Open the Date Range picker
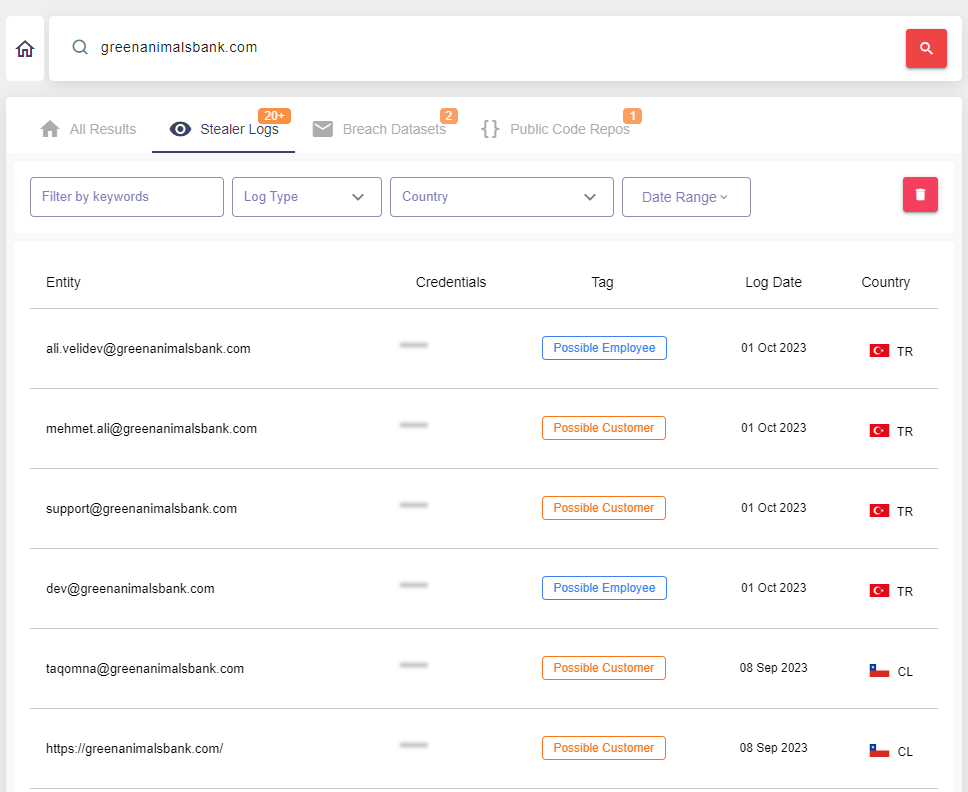 [x=686, y=197]
